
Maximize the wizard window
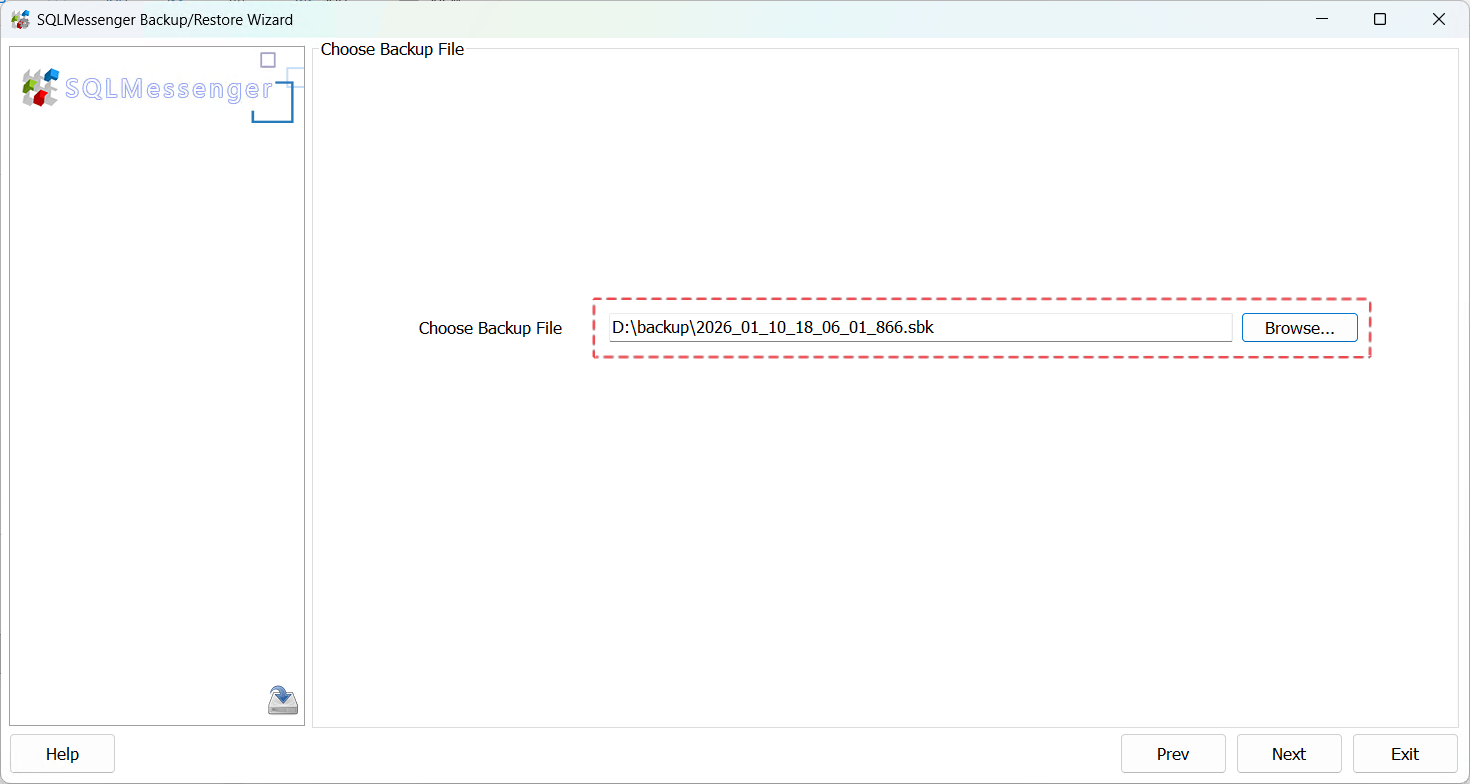pos(1380,19)
